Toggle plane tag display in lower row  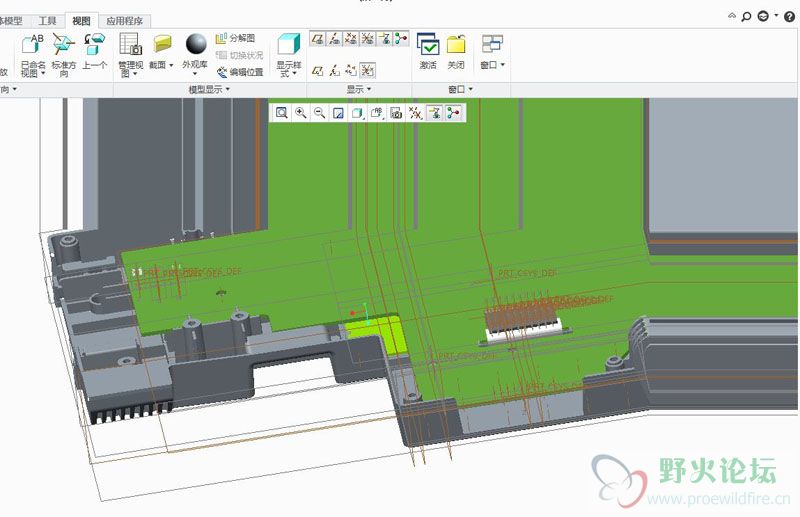pos(317,70)
